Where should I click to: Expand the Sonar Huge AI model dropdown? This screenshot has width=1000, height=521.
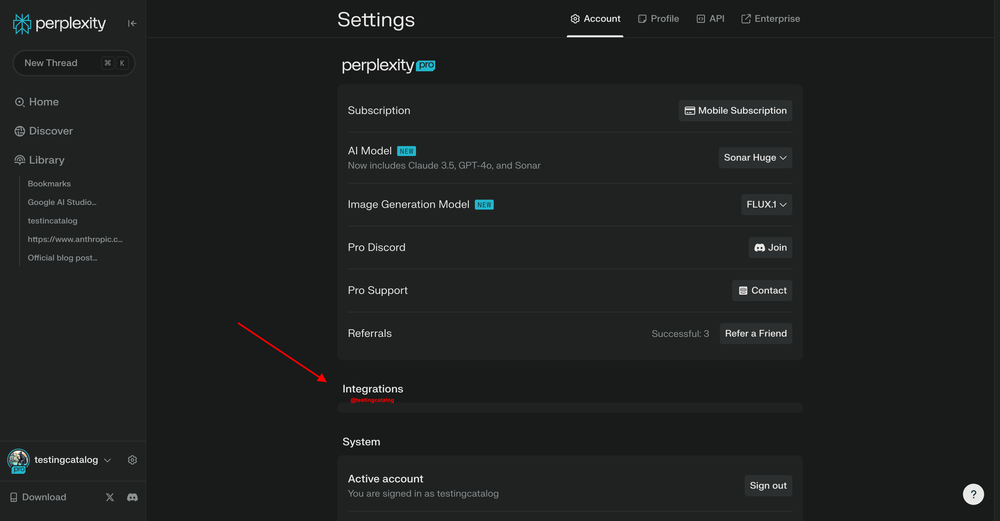click(x=755, y=157)
